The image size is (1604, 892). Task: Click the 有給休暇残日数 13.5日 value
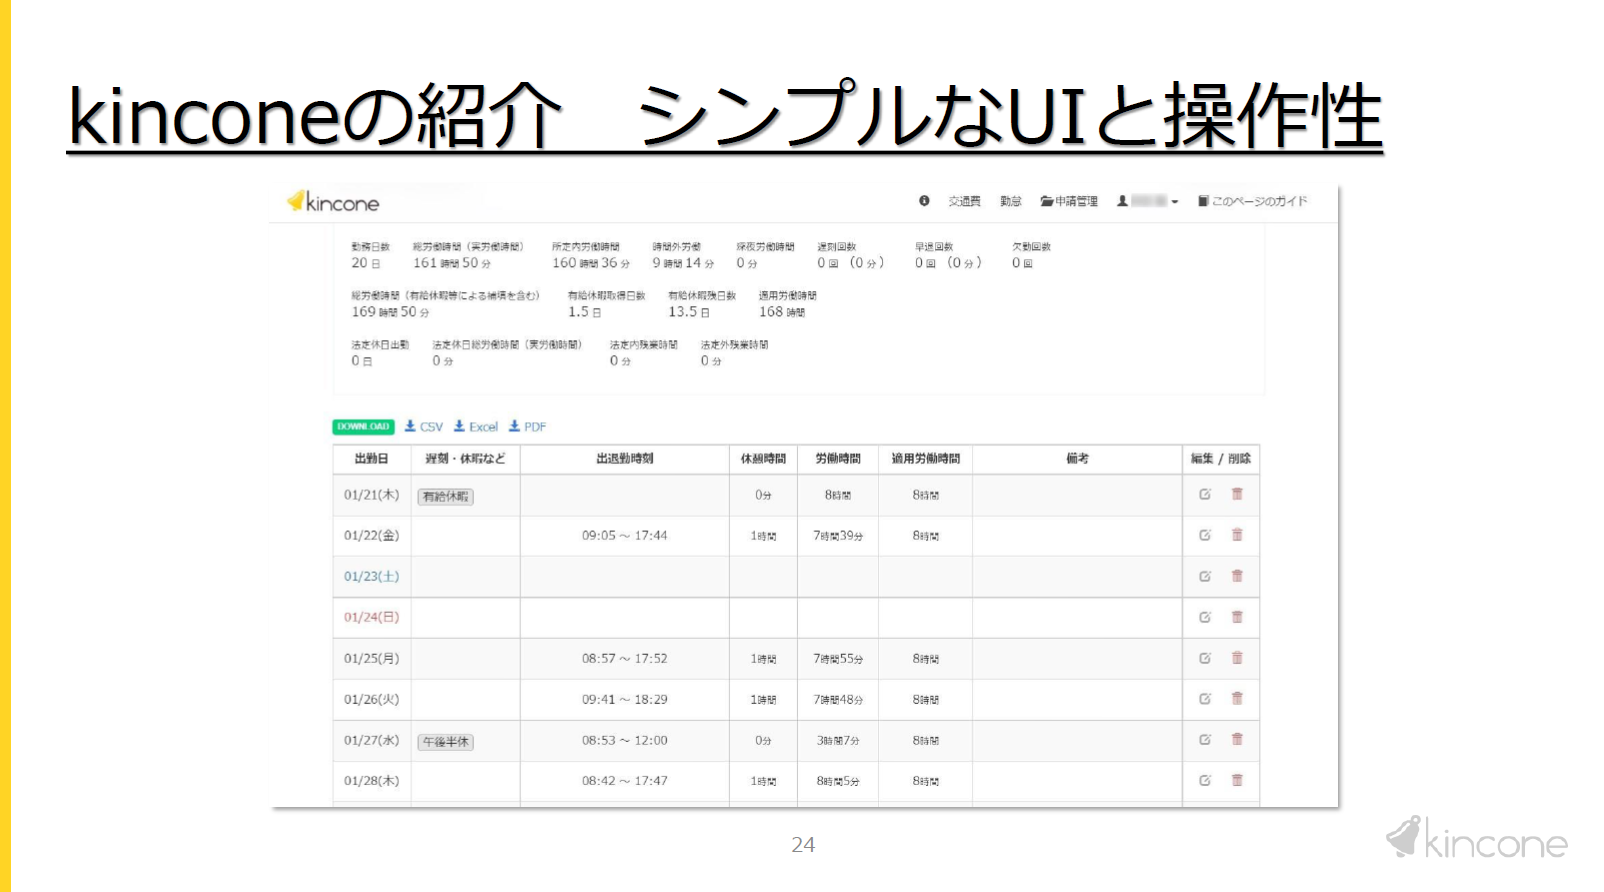689,312
